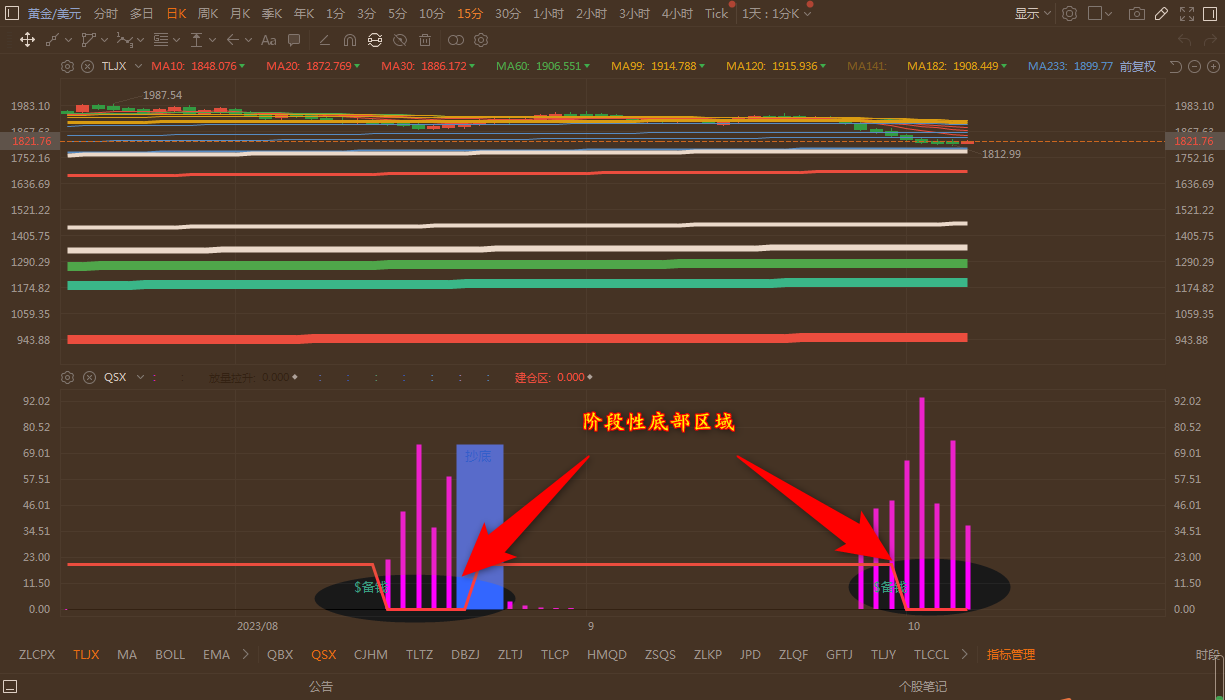Select the trend line drawing tool
This screenshot has height=700, width=1225.
(x=52, y=40)
